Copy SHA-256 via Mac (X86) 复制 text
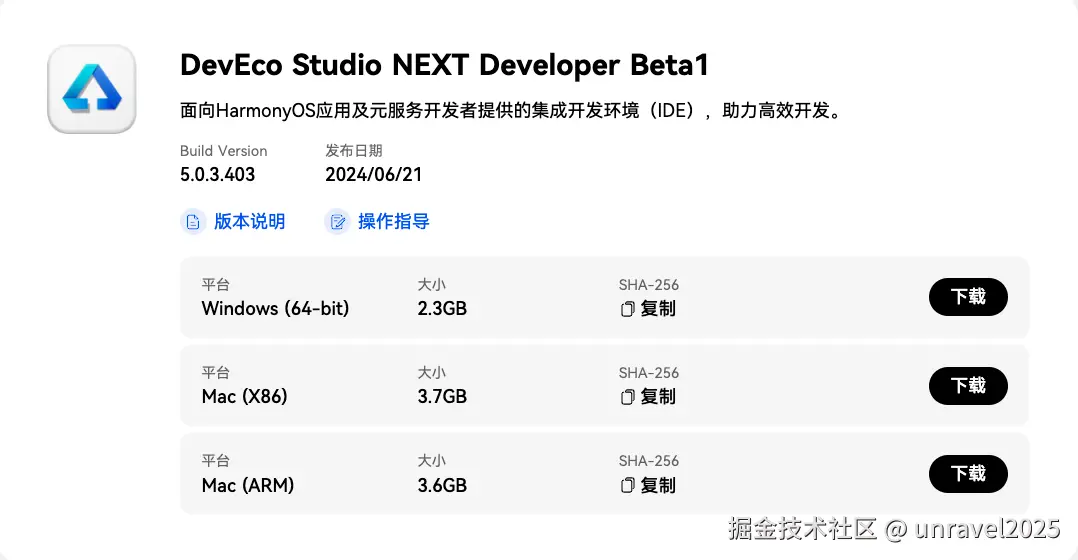 click(658, 397)
